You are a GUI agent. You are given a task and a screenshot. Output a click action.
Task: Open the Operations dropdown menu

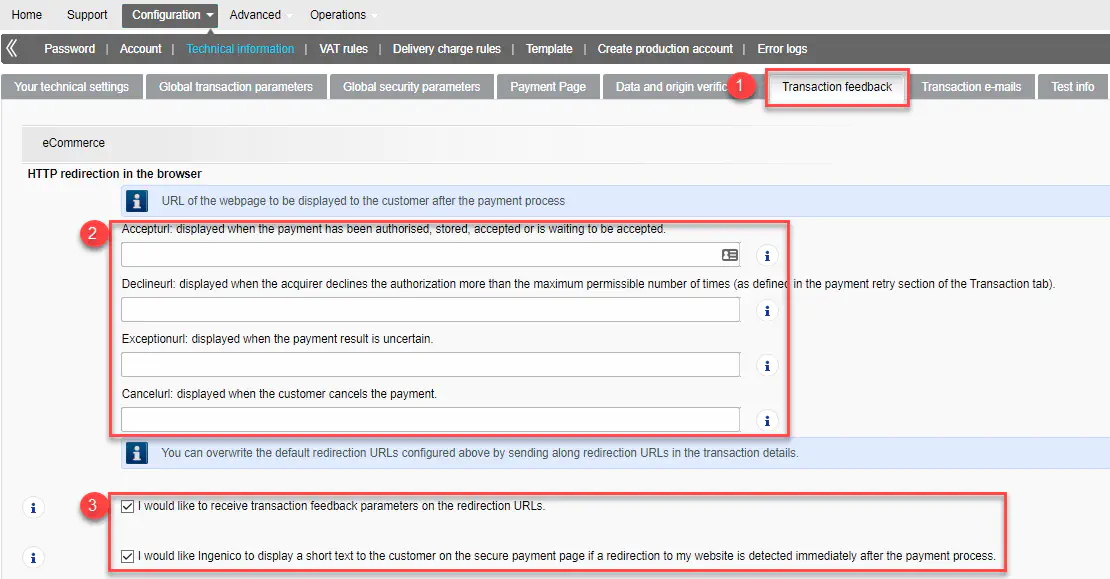tap(341, 15)
